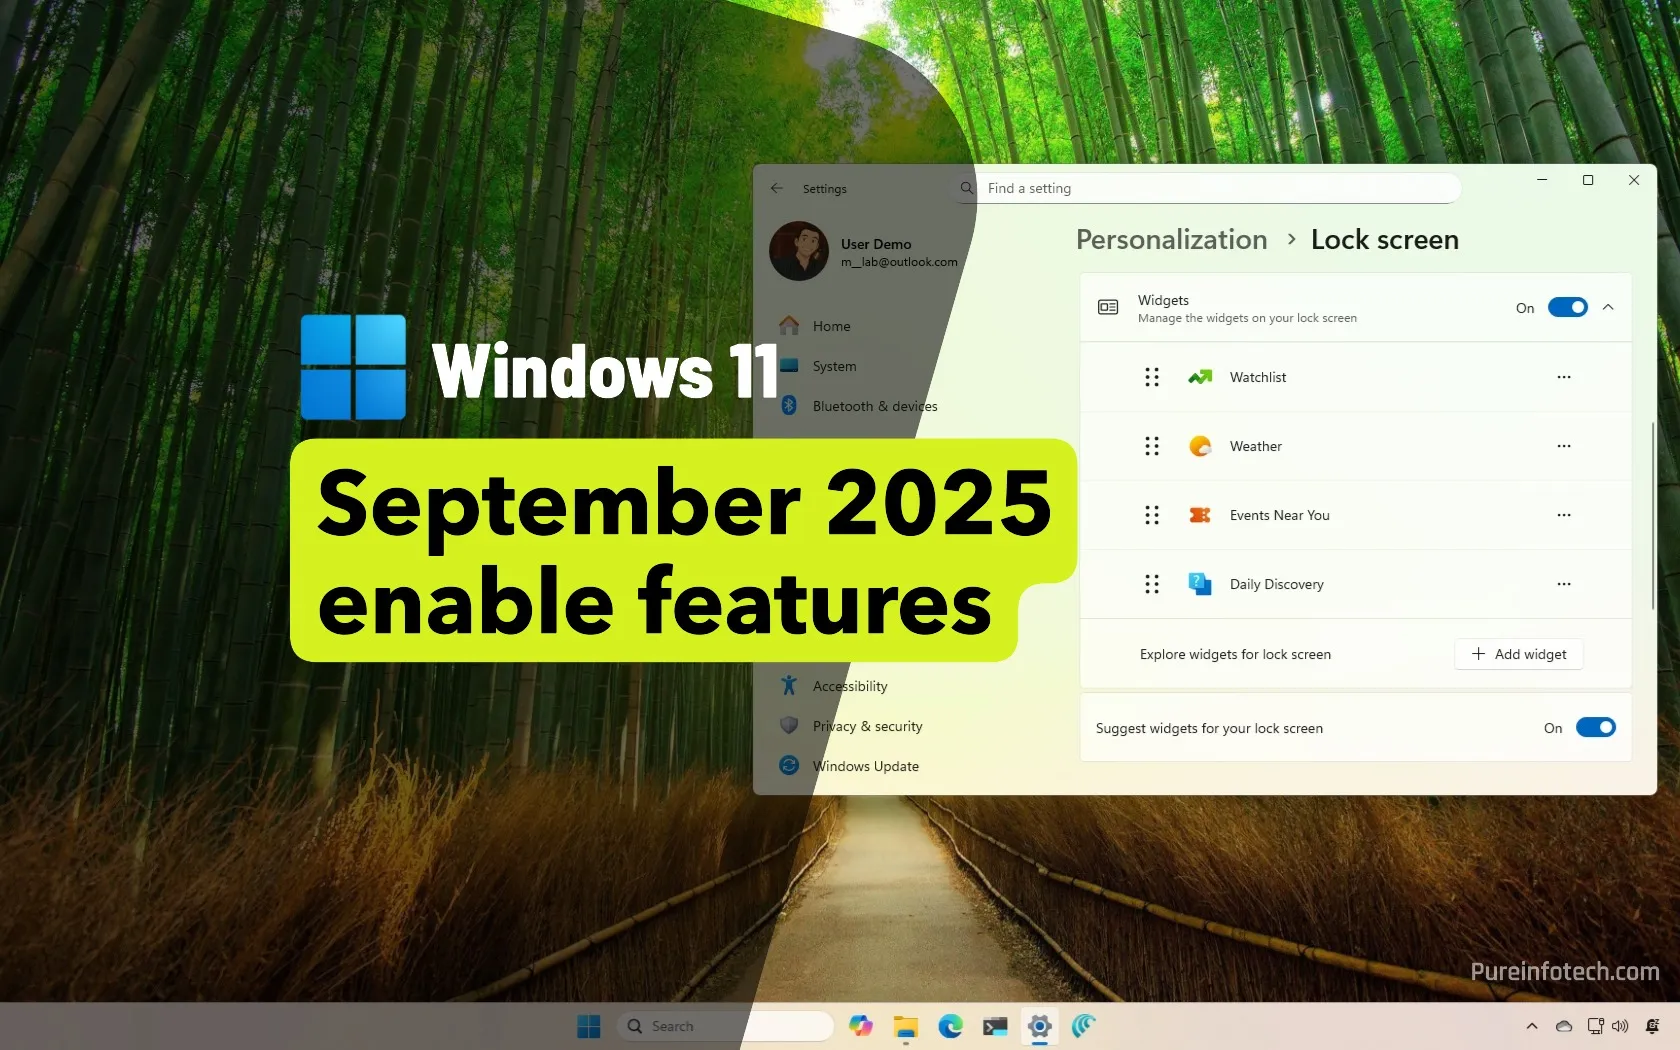Viewport: 1680px width, 1050px height.
Task: Click the Windows Update sync icon
Action: click(x=789, y=765)
